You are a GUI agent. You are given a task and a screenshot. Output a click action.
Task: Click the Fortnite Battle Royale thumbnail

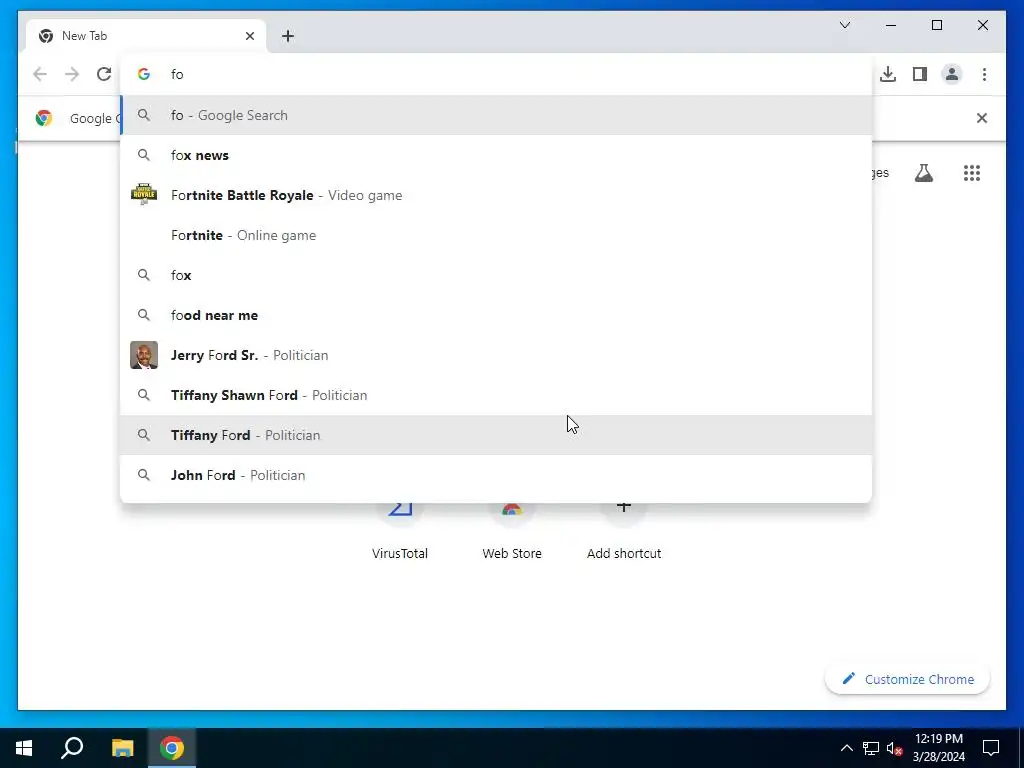pos(144,195)
